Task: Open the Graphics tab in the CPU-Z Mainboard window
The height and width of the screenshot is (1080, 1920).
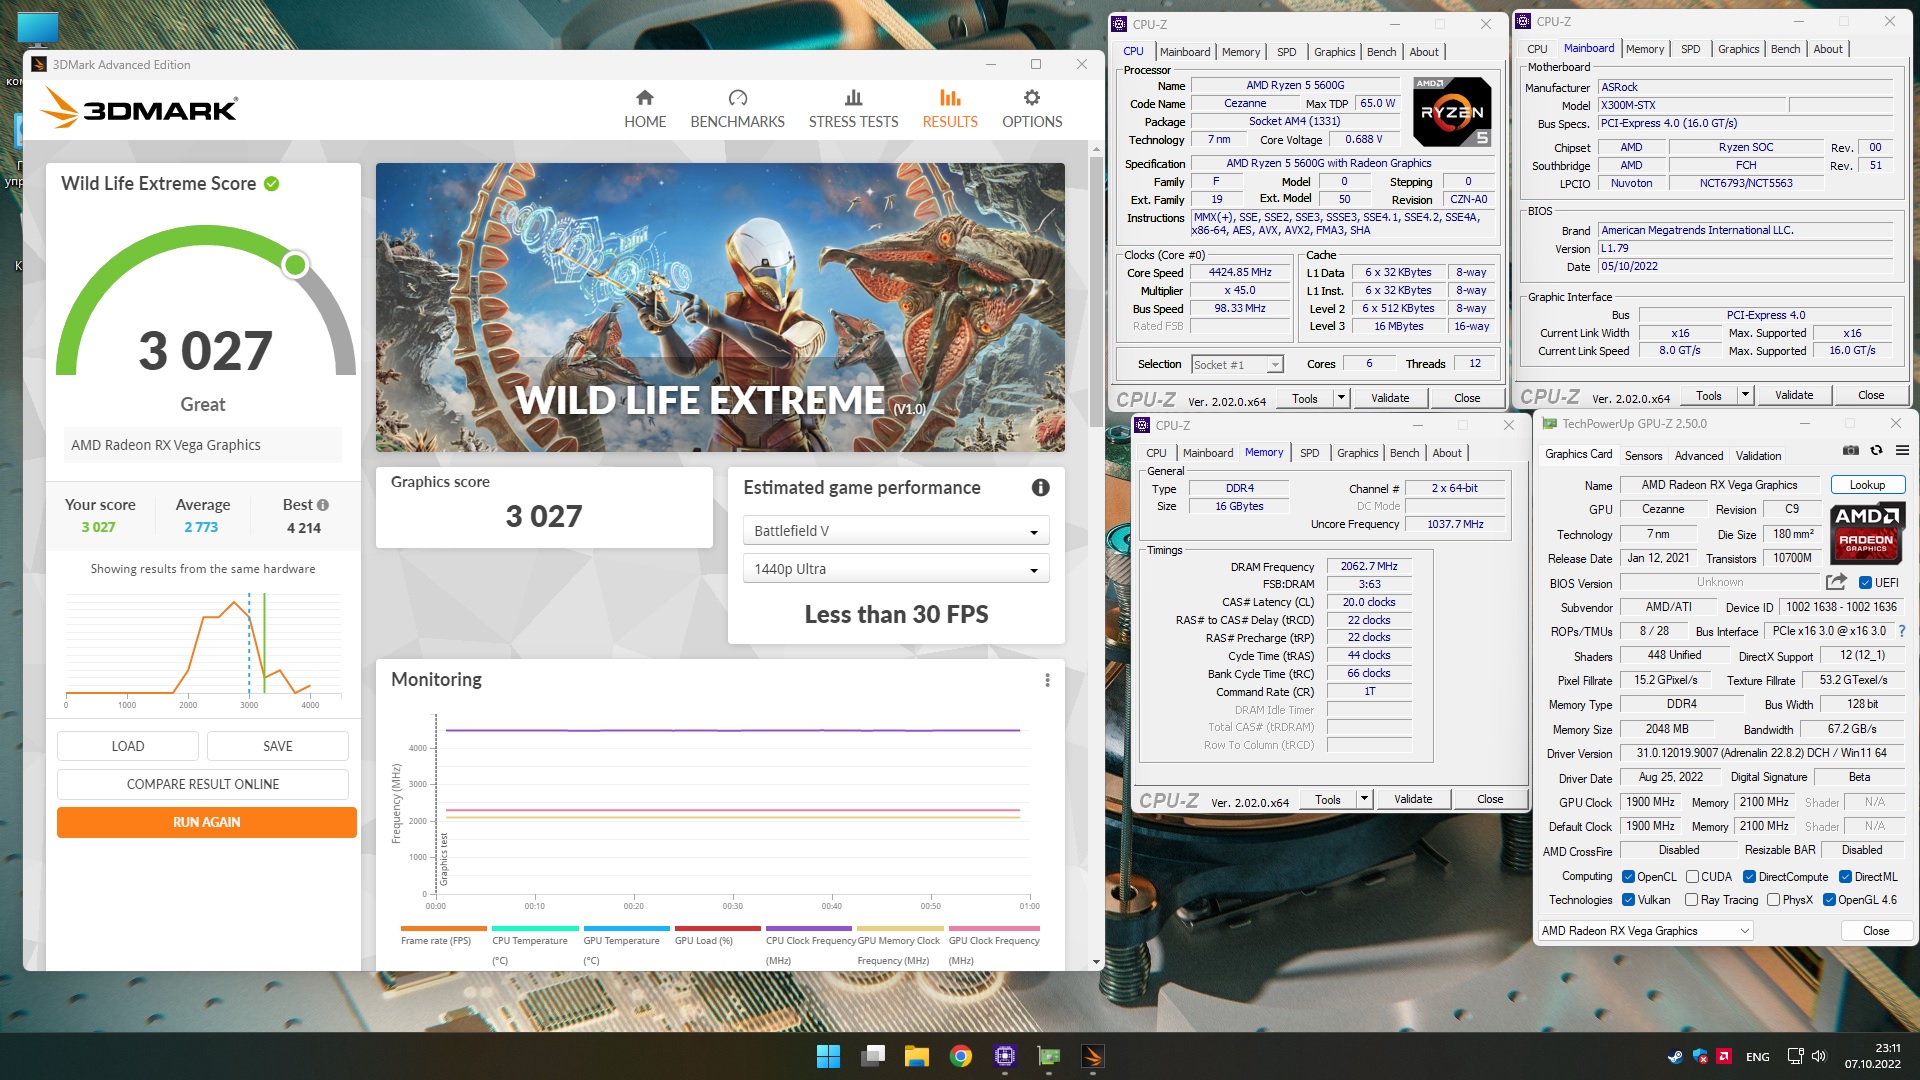Action: click(1738, 49)
